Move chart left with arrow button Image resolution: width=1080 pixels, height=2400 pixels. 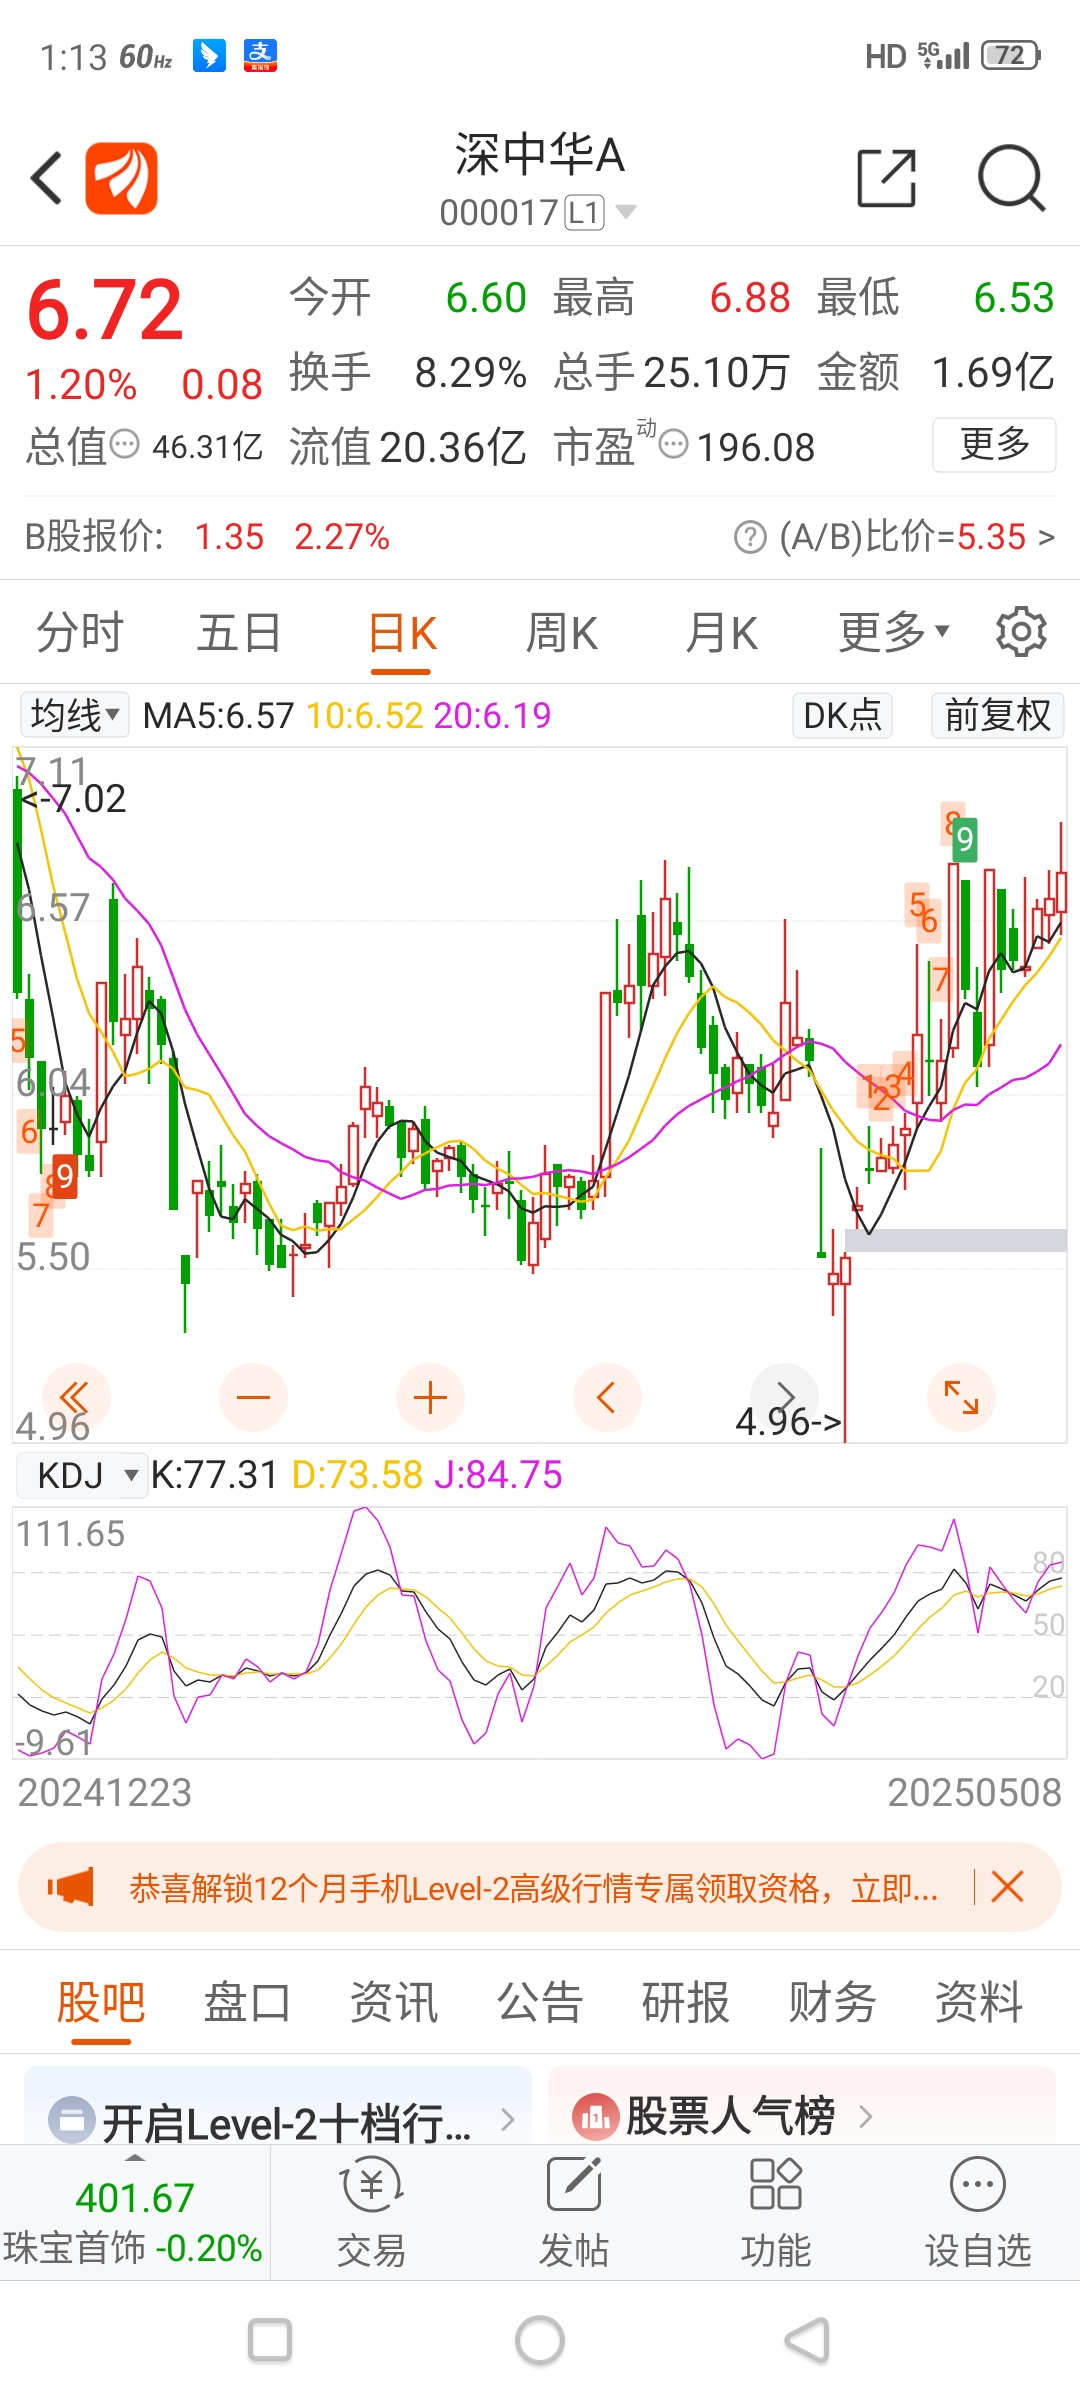pyautogui.click(x=607, y=1397)
